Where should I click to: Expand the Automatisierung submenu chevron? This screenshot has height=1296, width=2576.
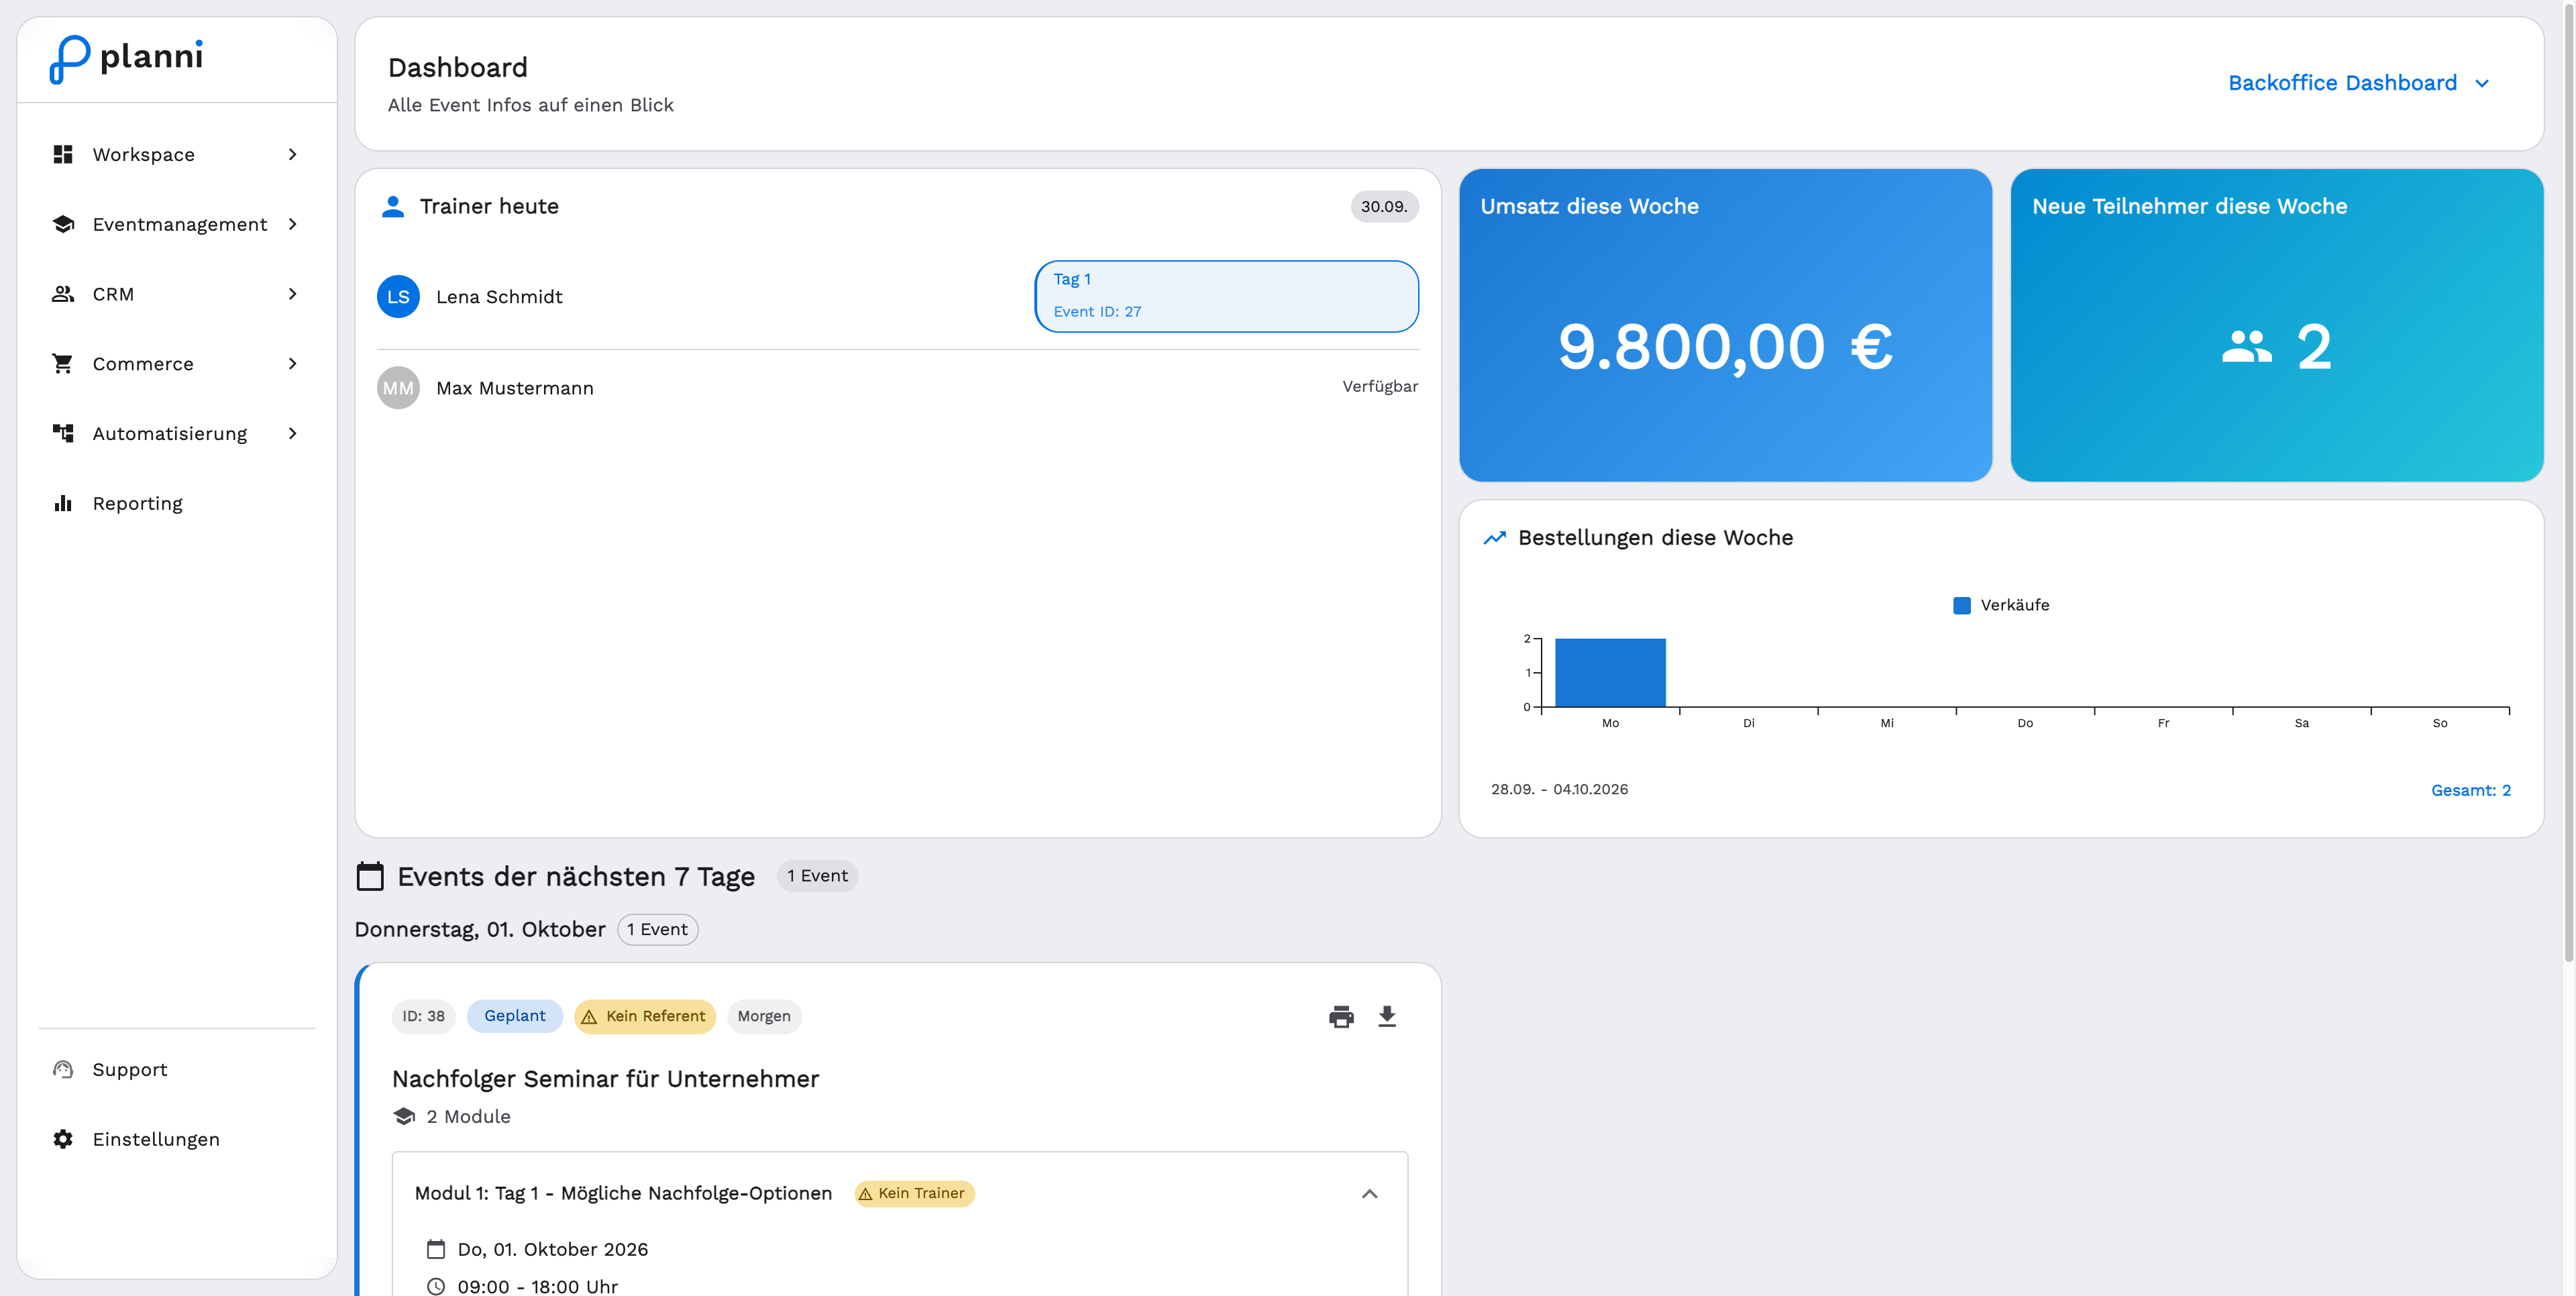tap(292, 433)
